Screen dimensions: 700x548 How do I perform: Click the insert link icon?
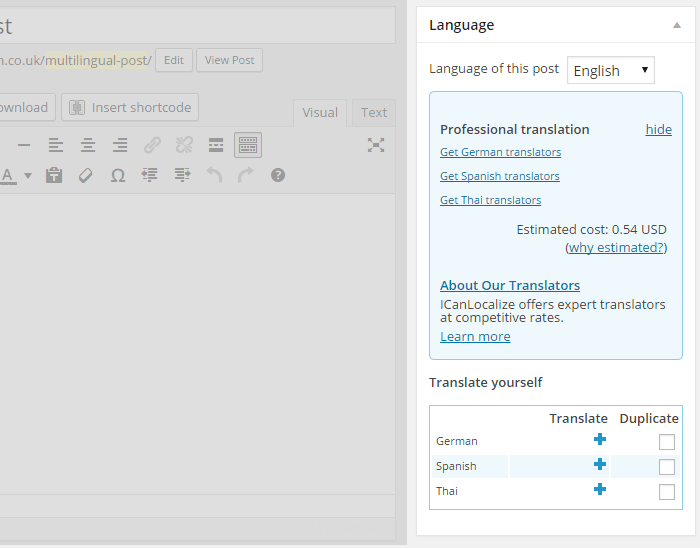pyautogui.click(x=152, y=145)
